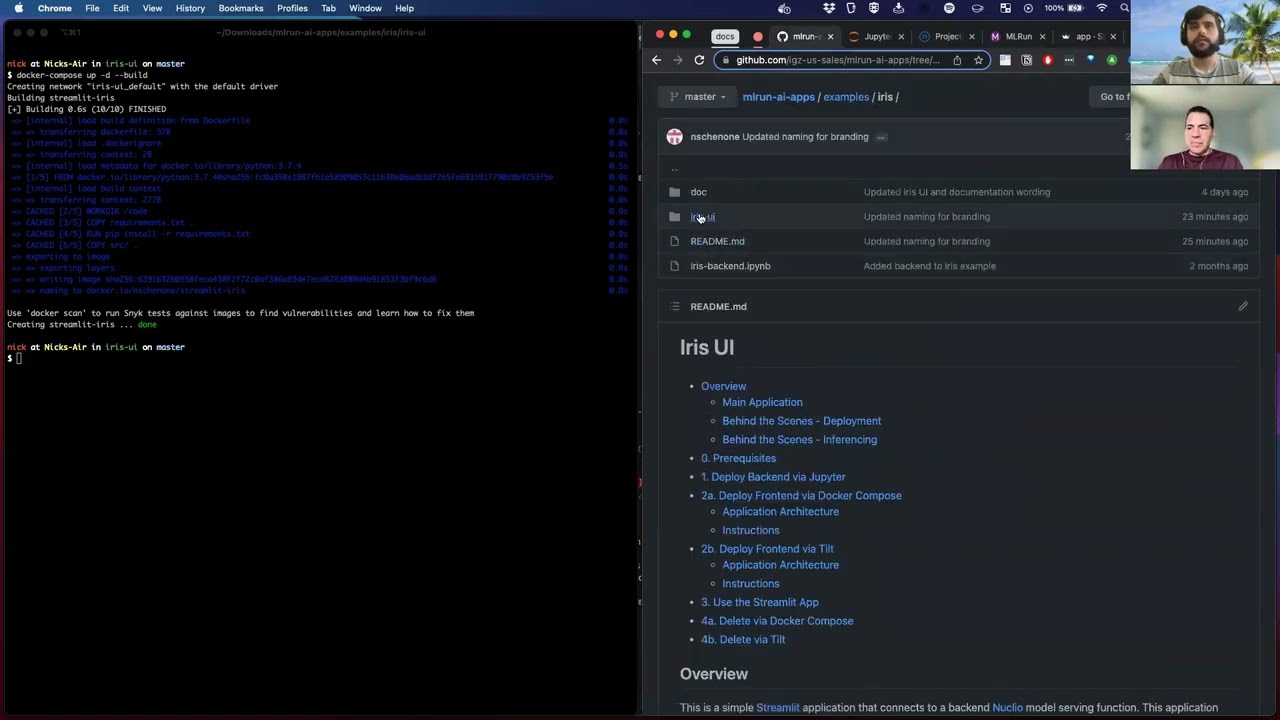Jump to 4a. Delete via Docker Compose
The height and width of the screenshot is (720, 1280).
[x=777, y=621]
